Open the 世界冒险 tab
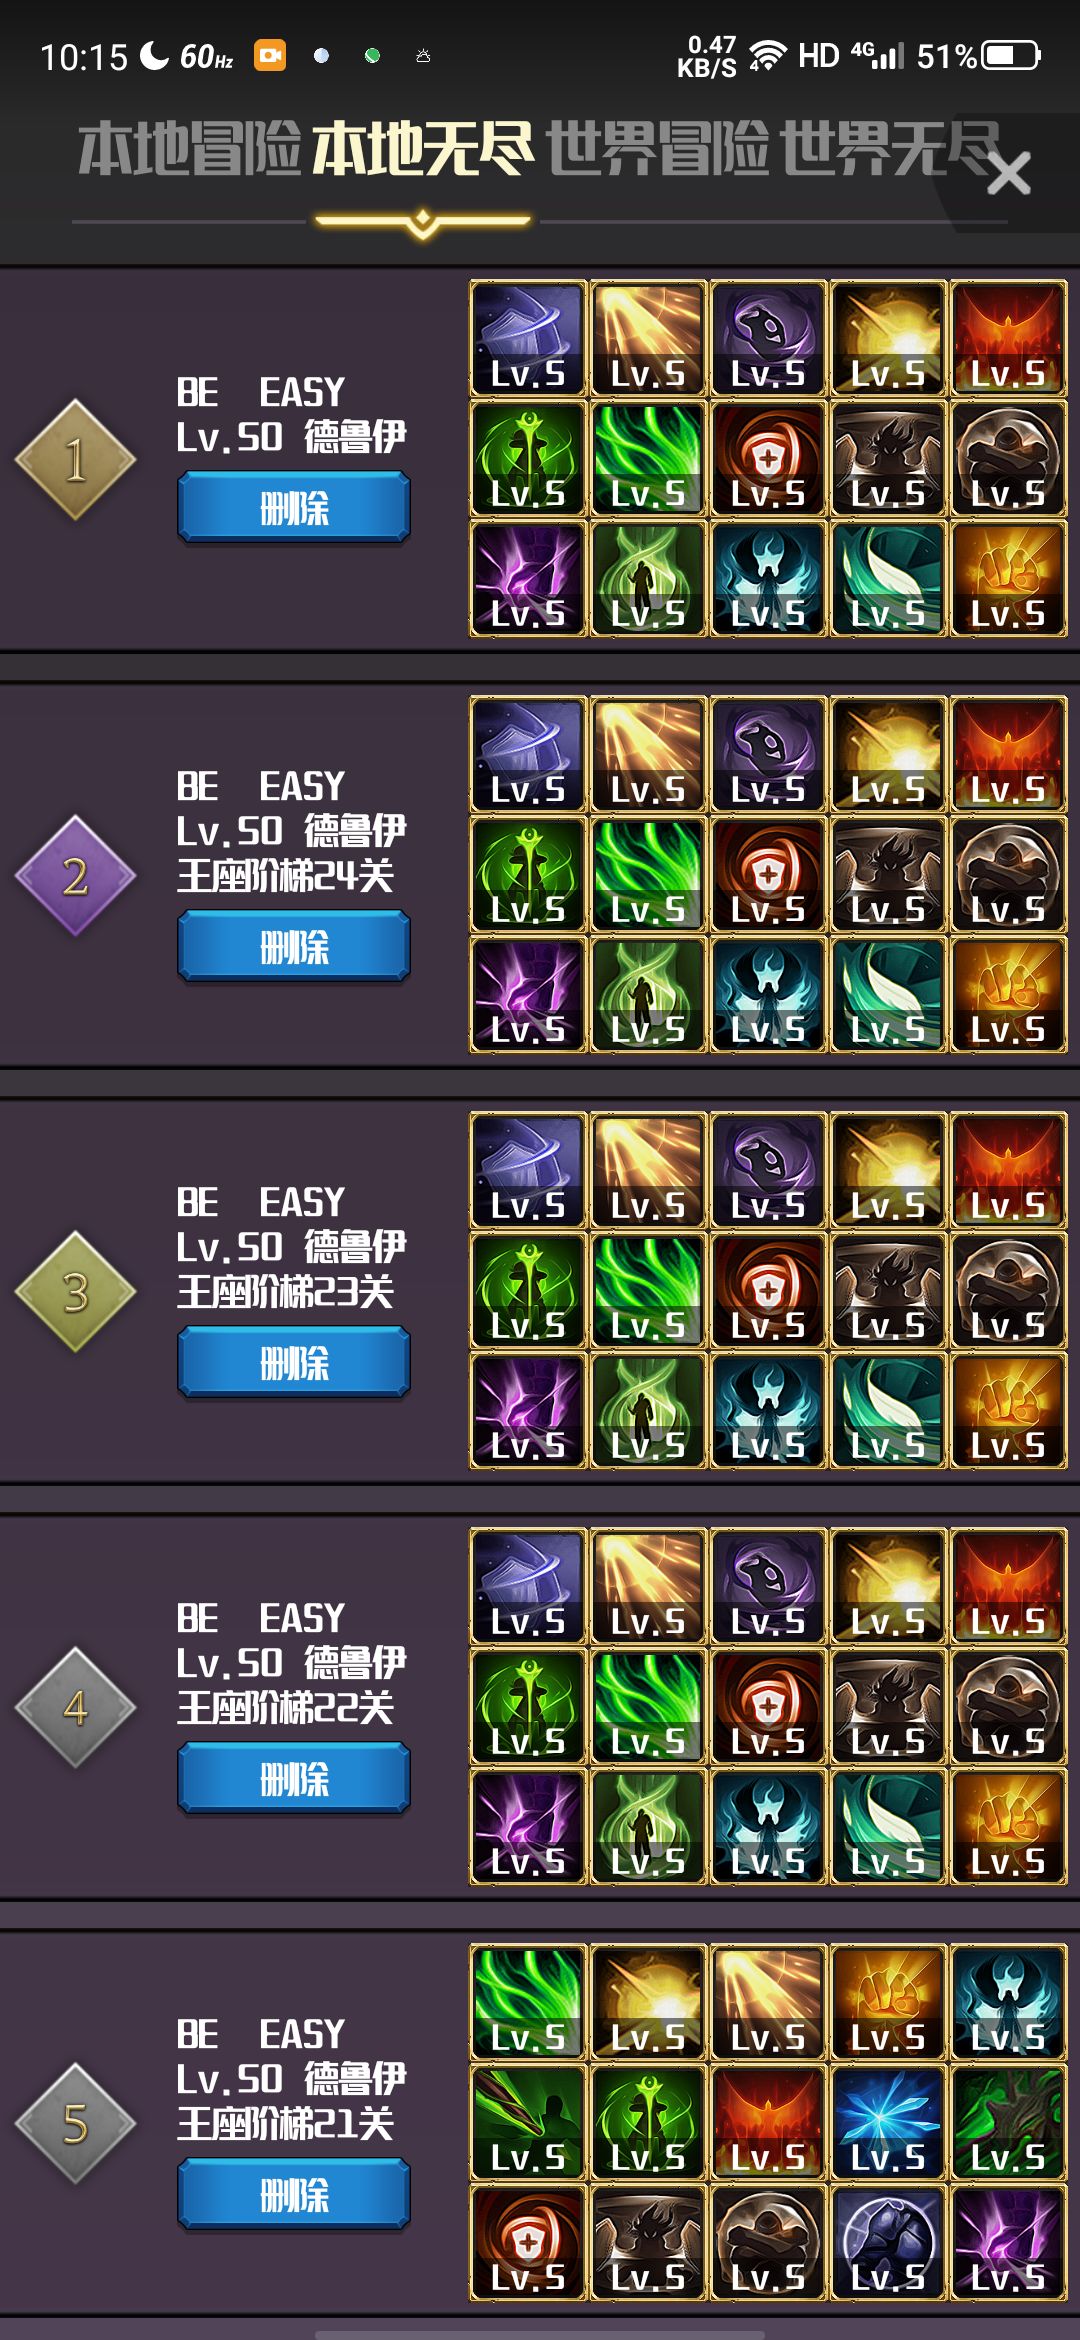 tap(657, 149)
